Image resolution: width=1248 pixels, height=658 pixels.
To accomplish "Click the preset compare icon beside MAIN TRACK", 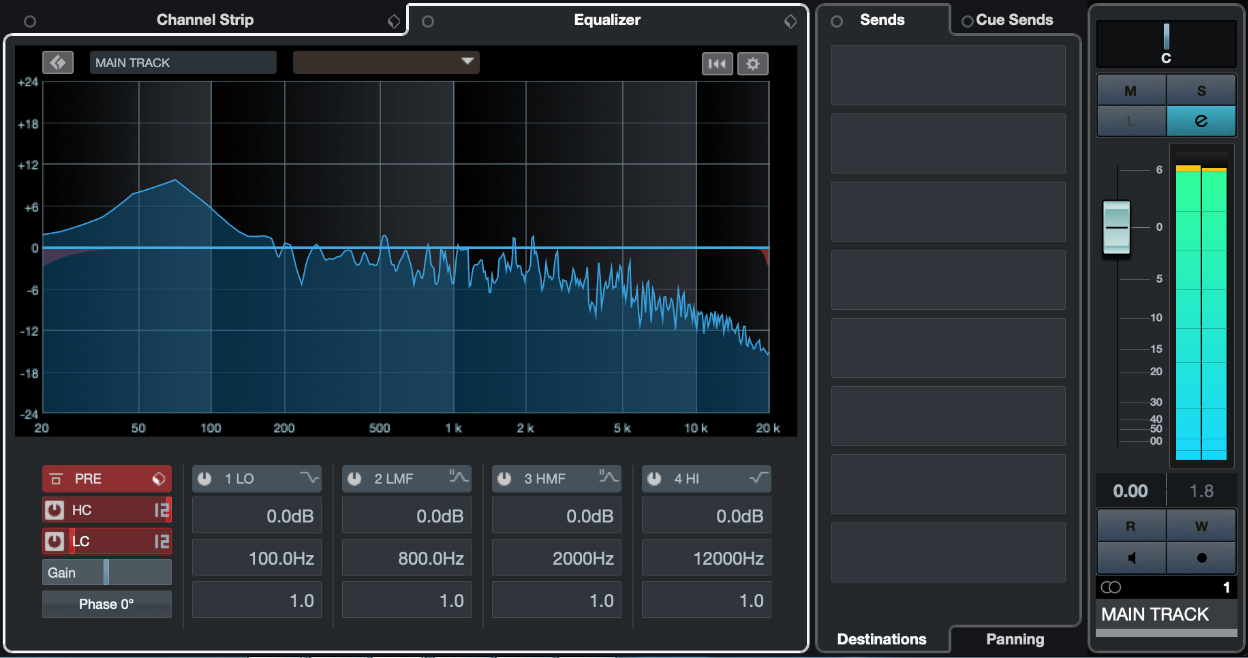I will pos(57,62).
